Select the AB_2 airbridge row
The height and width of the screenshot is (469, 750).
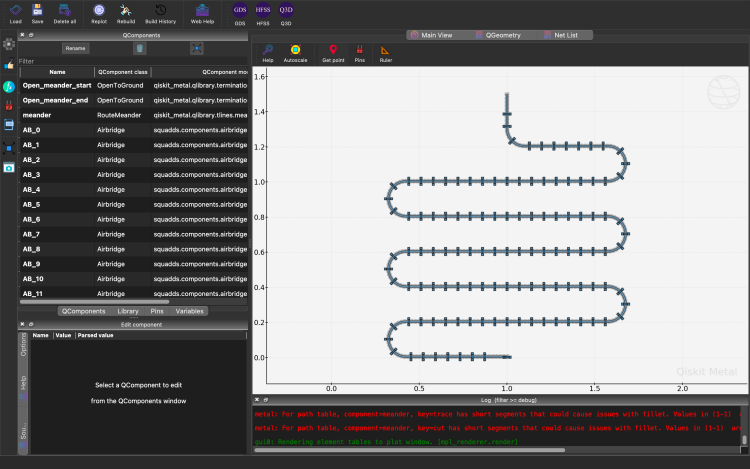(134, 160)
